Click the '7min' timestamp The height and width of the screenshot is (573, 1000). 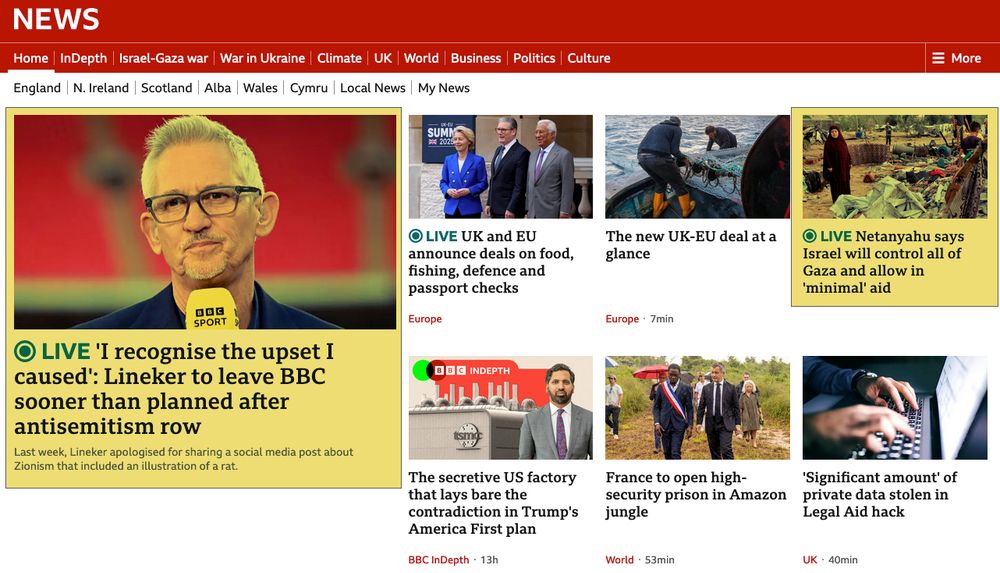coord(661,319)
